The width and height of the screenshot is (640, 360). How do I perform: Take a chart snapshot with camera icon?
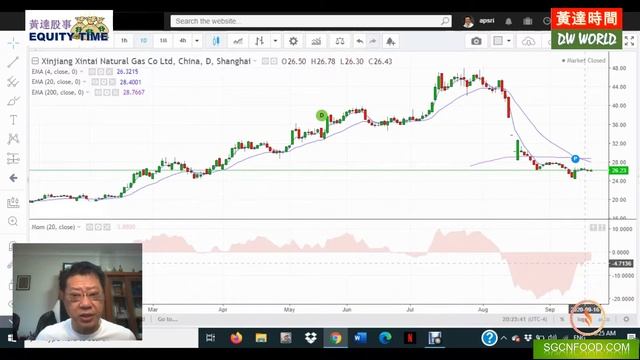[476, 41]
